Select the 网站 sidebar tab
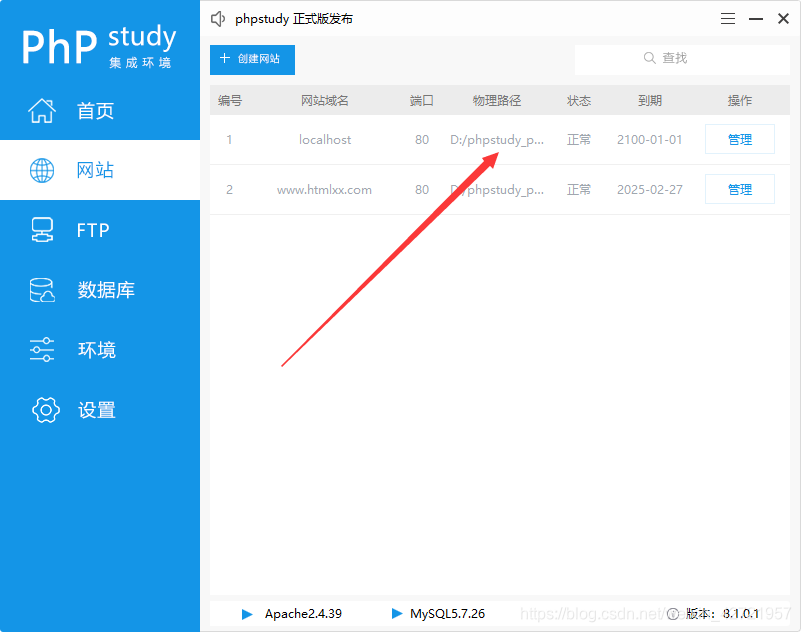Image resolution: width=801 pixels, height=632 pixels. pos(100,170)
